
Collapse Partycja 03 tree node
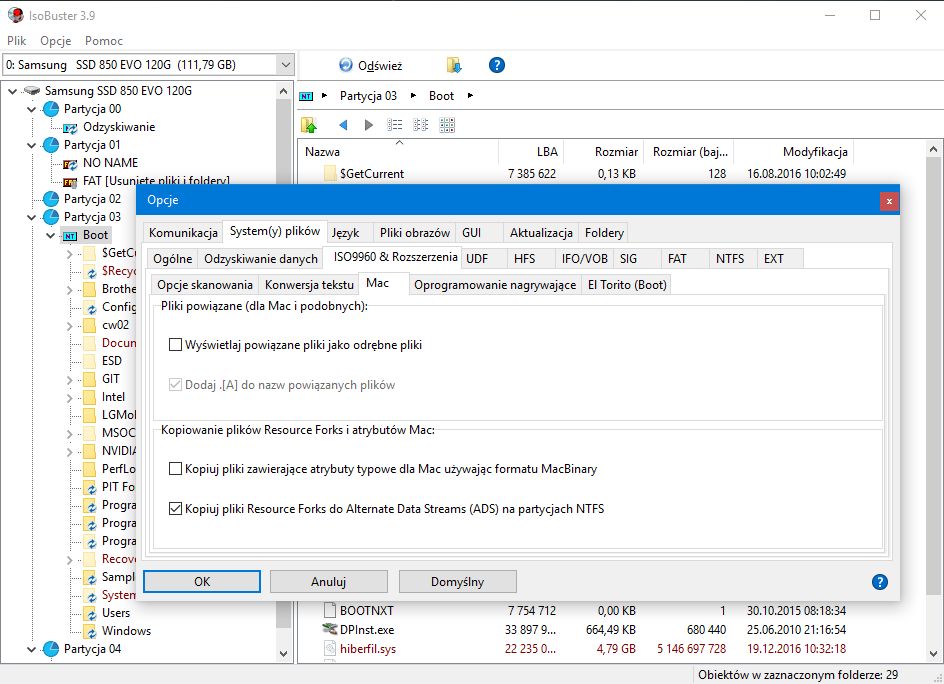(x=31, y=217)
